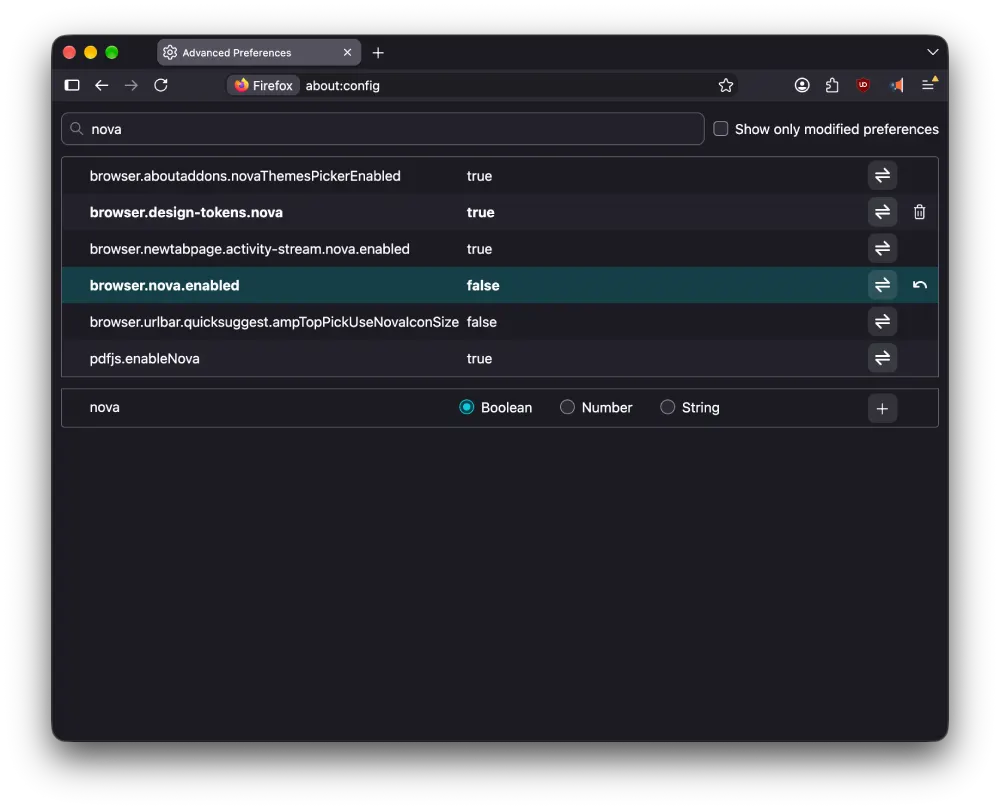Click browser.urlbar.quicksuggest.ampTopPickUseNovaIconSize name
The image size is (1000, 810).
(x=274, y=322)
